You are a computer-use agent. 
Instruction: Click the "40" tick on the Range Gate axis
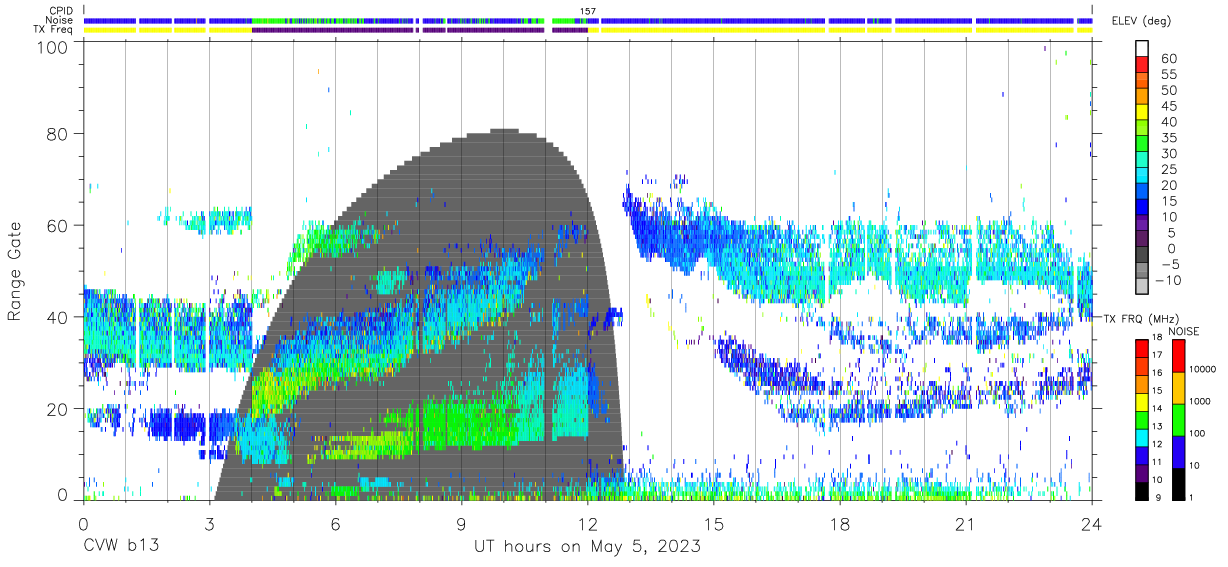(x=57, y=316)
